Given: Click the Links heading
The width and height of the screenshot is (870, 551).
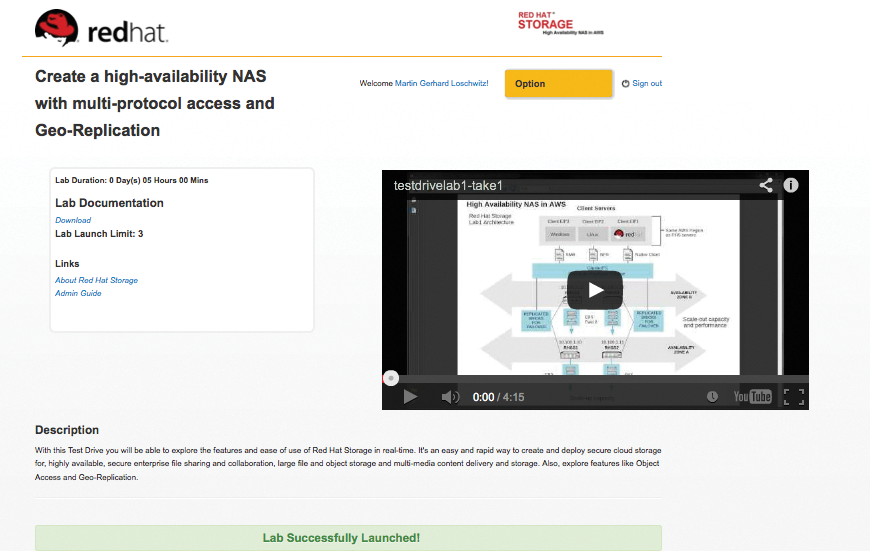Looking at the screenshot, I should [x=67, y=264].
